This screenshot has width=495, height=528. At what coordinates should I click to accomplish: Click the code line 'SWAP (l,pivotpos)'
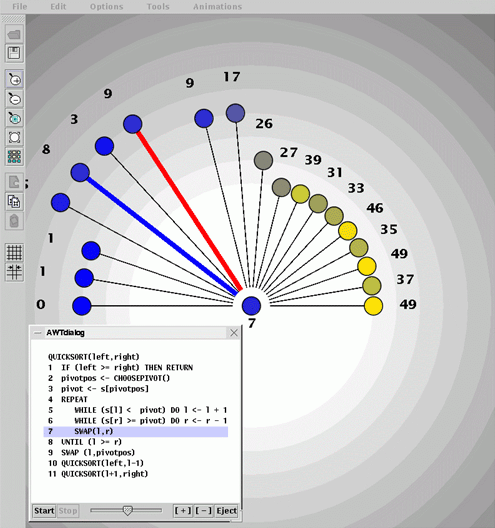pos(98,453)
